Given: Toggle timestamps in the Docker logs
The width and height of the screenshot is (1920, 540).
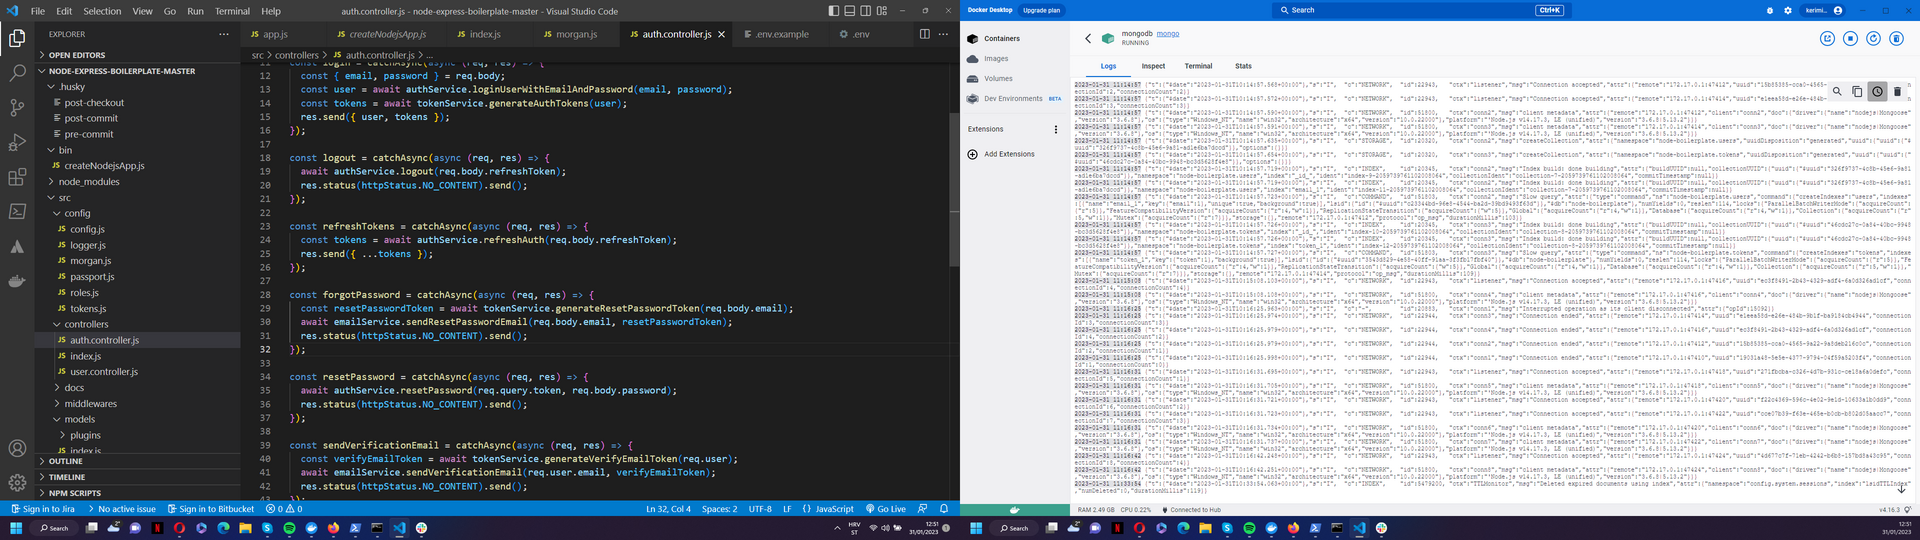Looking at the screenshot, I should (1877, 91).
